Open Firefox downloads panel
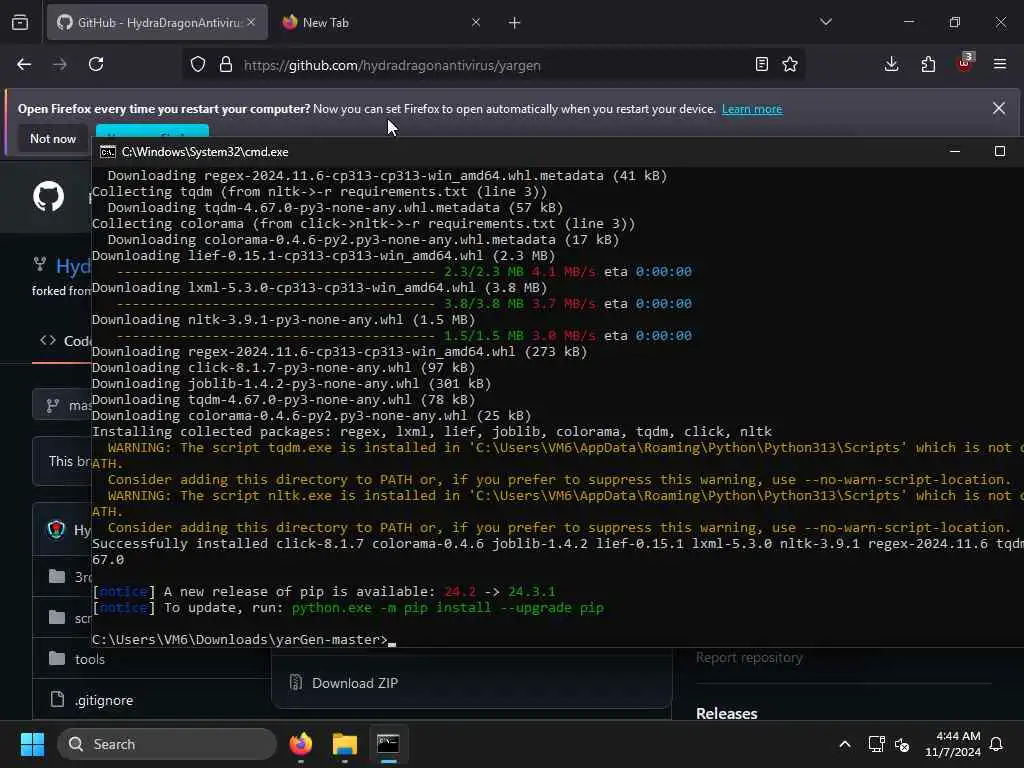1024x768 pixels. coord(891,65)
